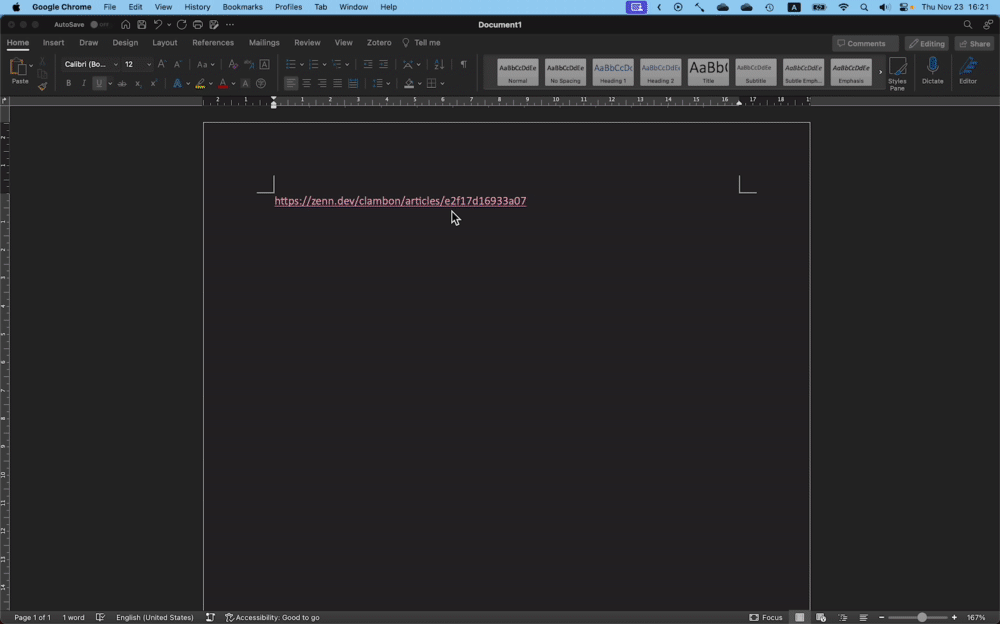This screenshot has width=1000, height=624.
Task: Click the Clear All Formatting icon
Action: 233,64
